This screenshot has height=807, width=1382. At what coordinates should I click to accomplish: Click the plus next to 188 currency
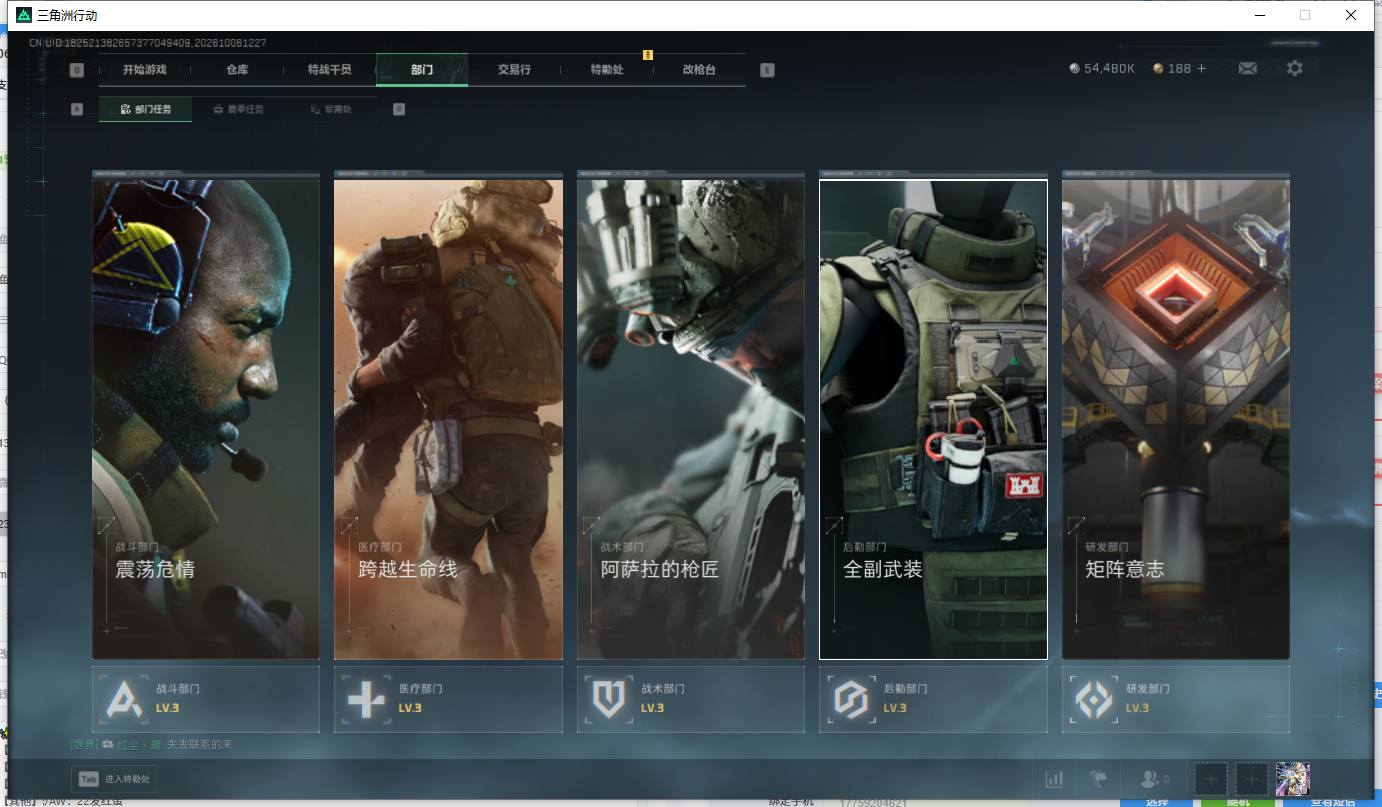click(x=1201, y=68)
